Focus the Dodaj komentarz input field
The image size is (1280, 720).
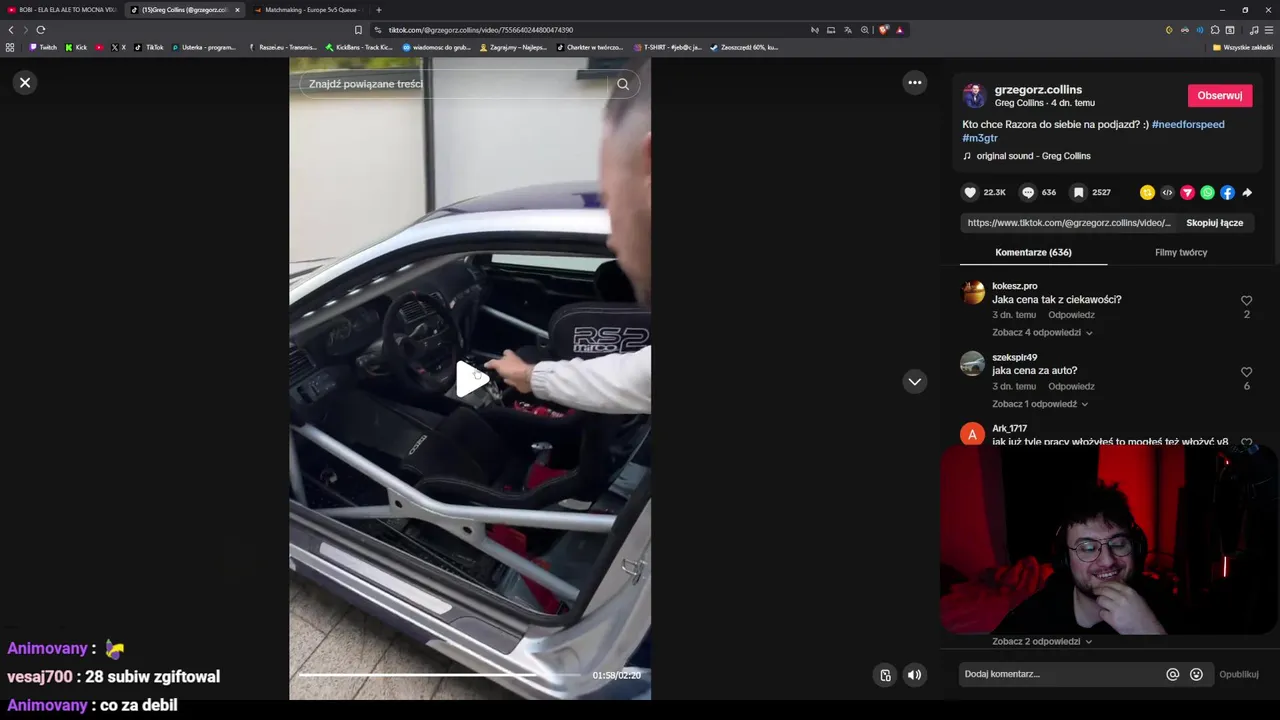1060,674
